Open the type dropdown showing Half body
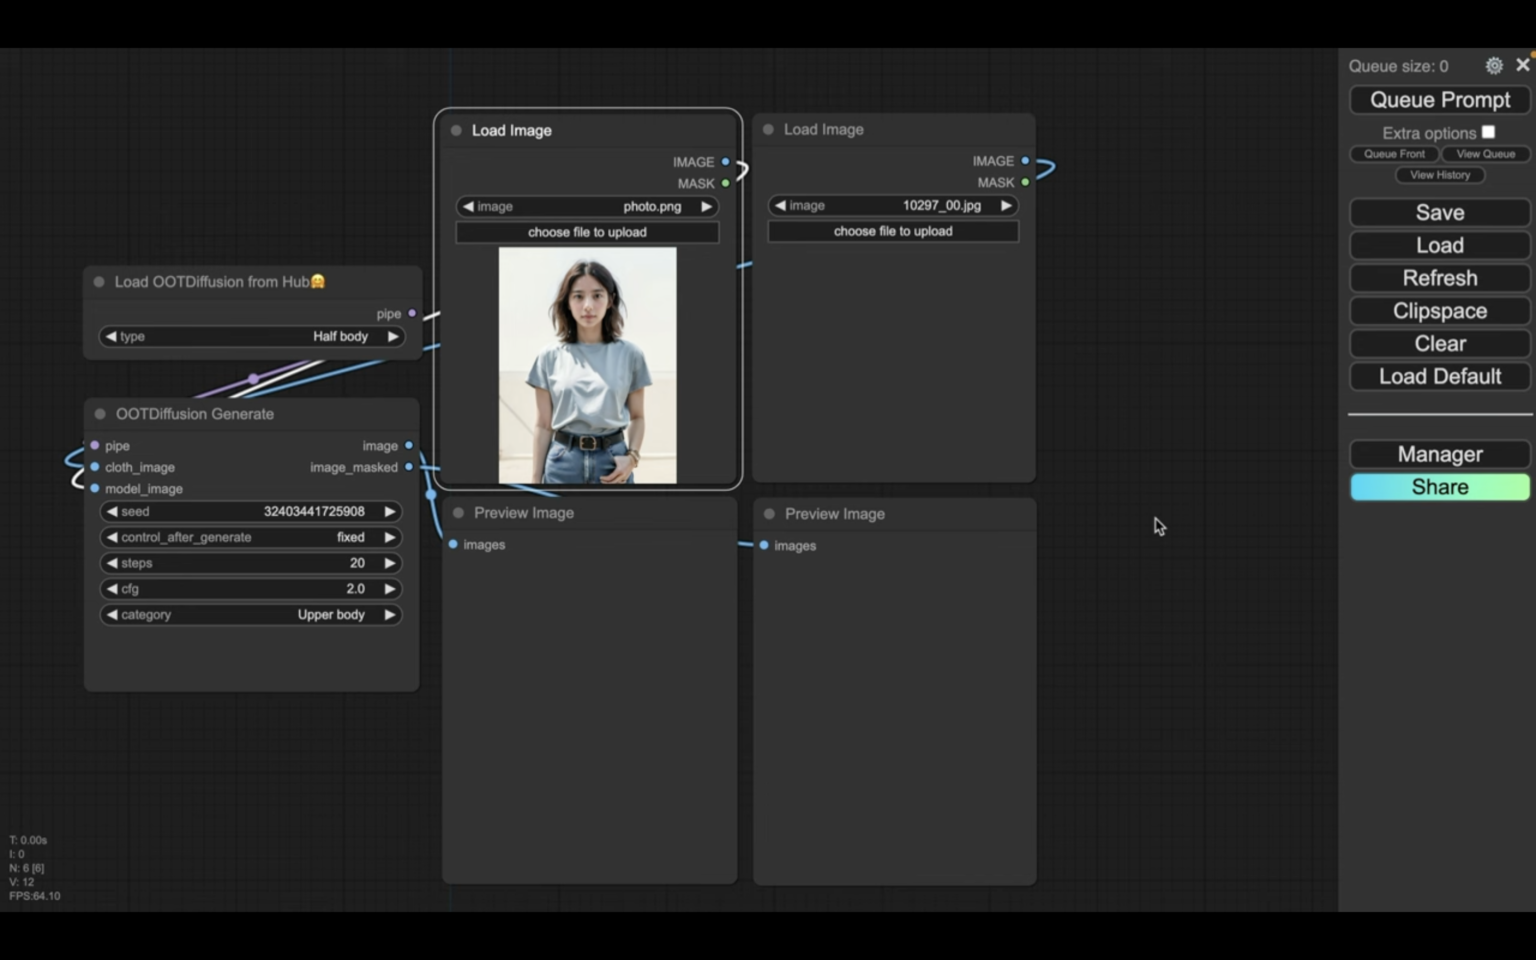The width and height of the screenshot is (1536, 960). [x=251, y=337]
